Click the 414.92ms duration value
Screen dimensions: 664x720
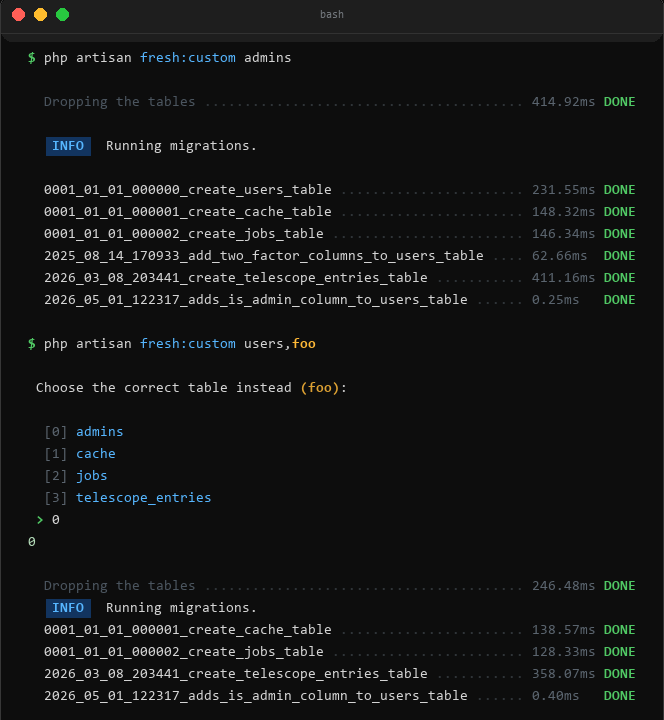click(x=563, y=102)
